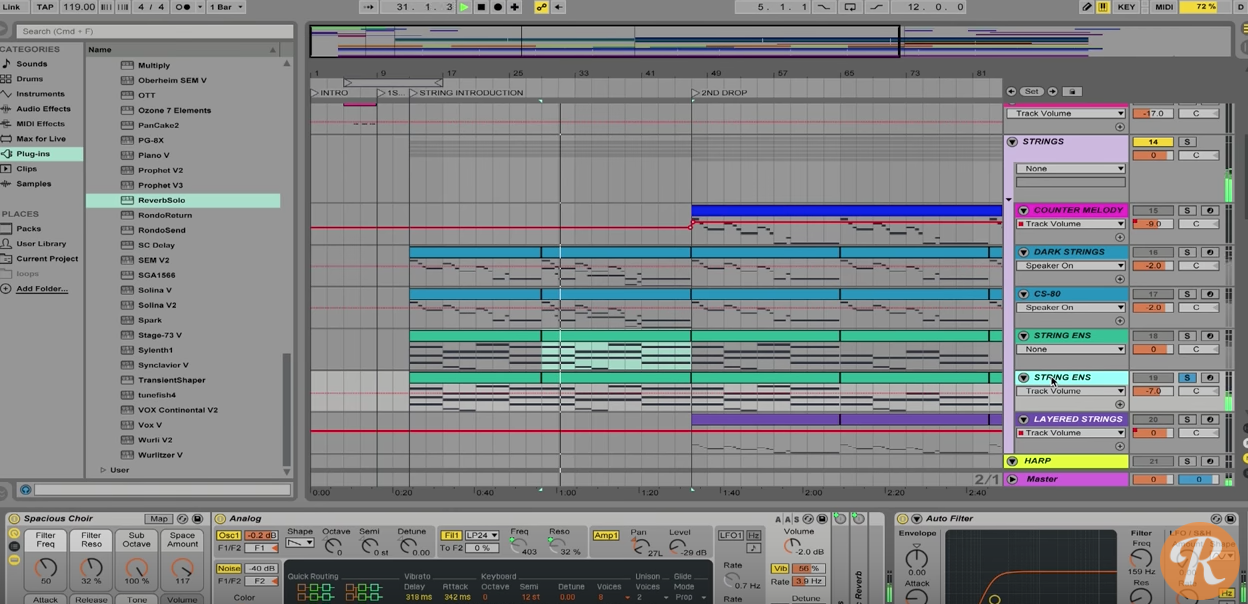Jump to 2ND DROP locator

click(719, 93)
